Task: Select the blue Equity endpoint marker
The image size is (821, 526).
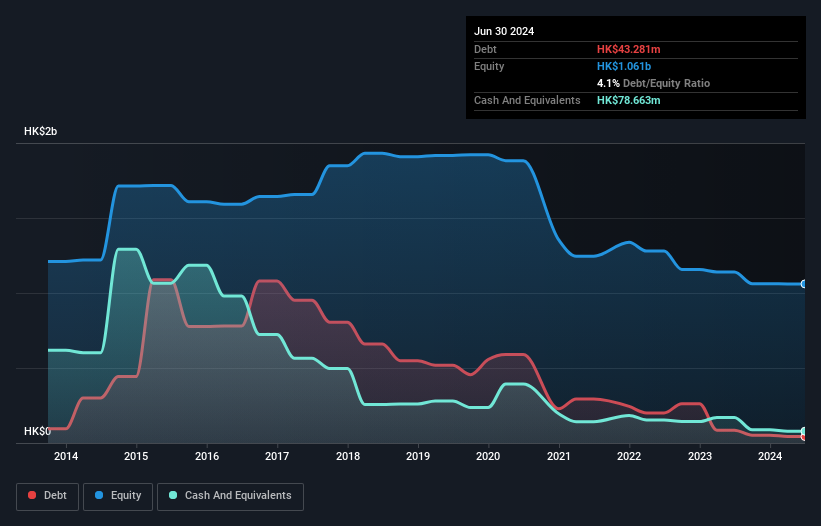Action: (x=804, y=284)
